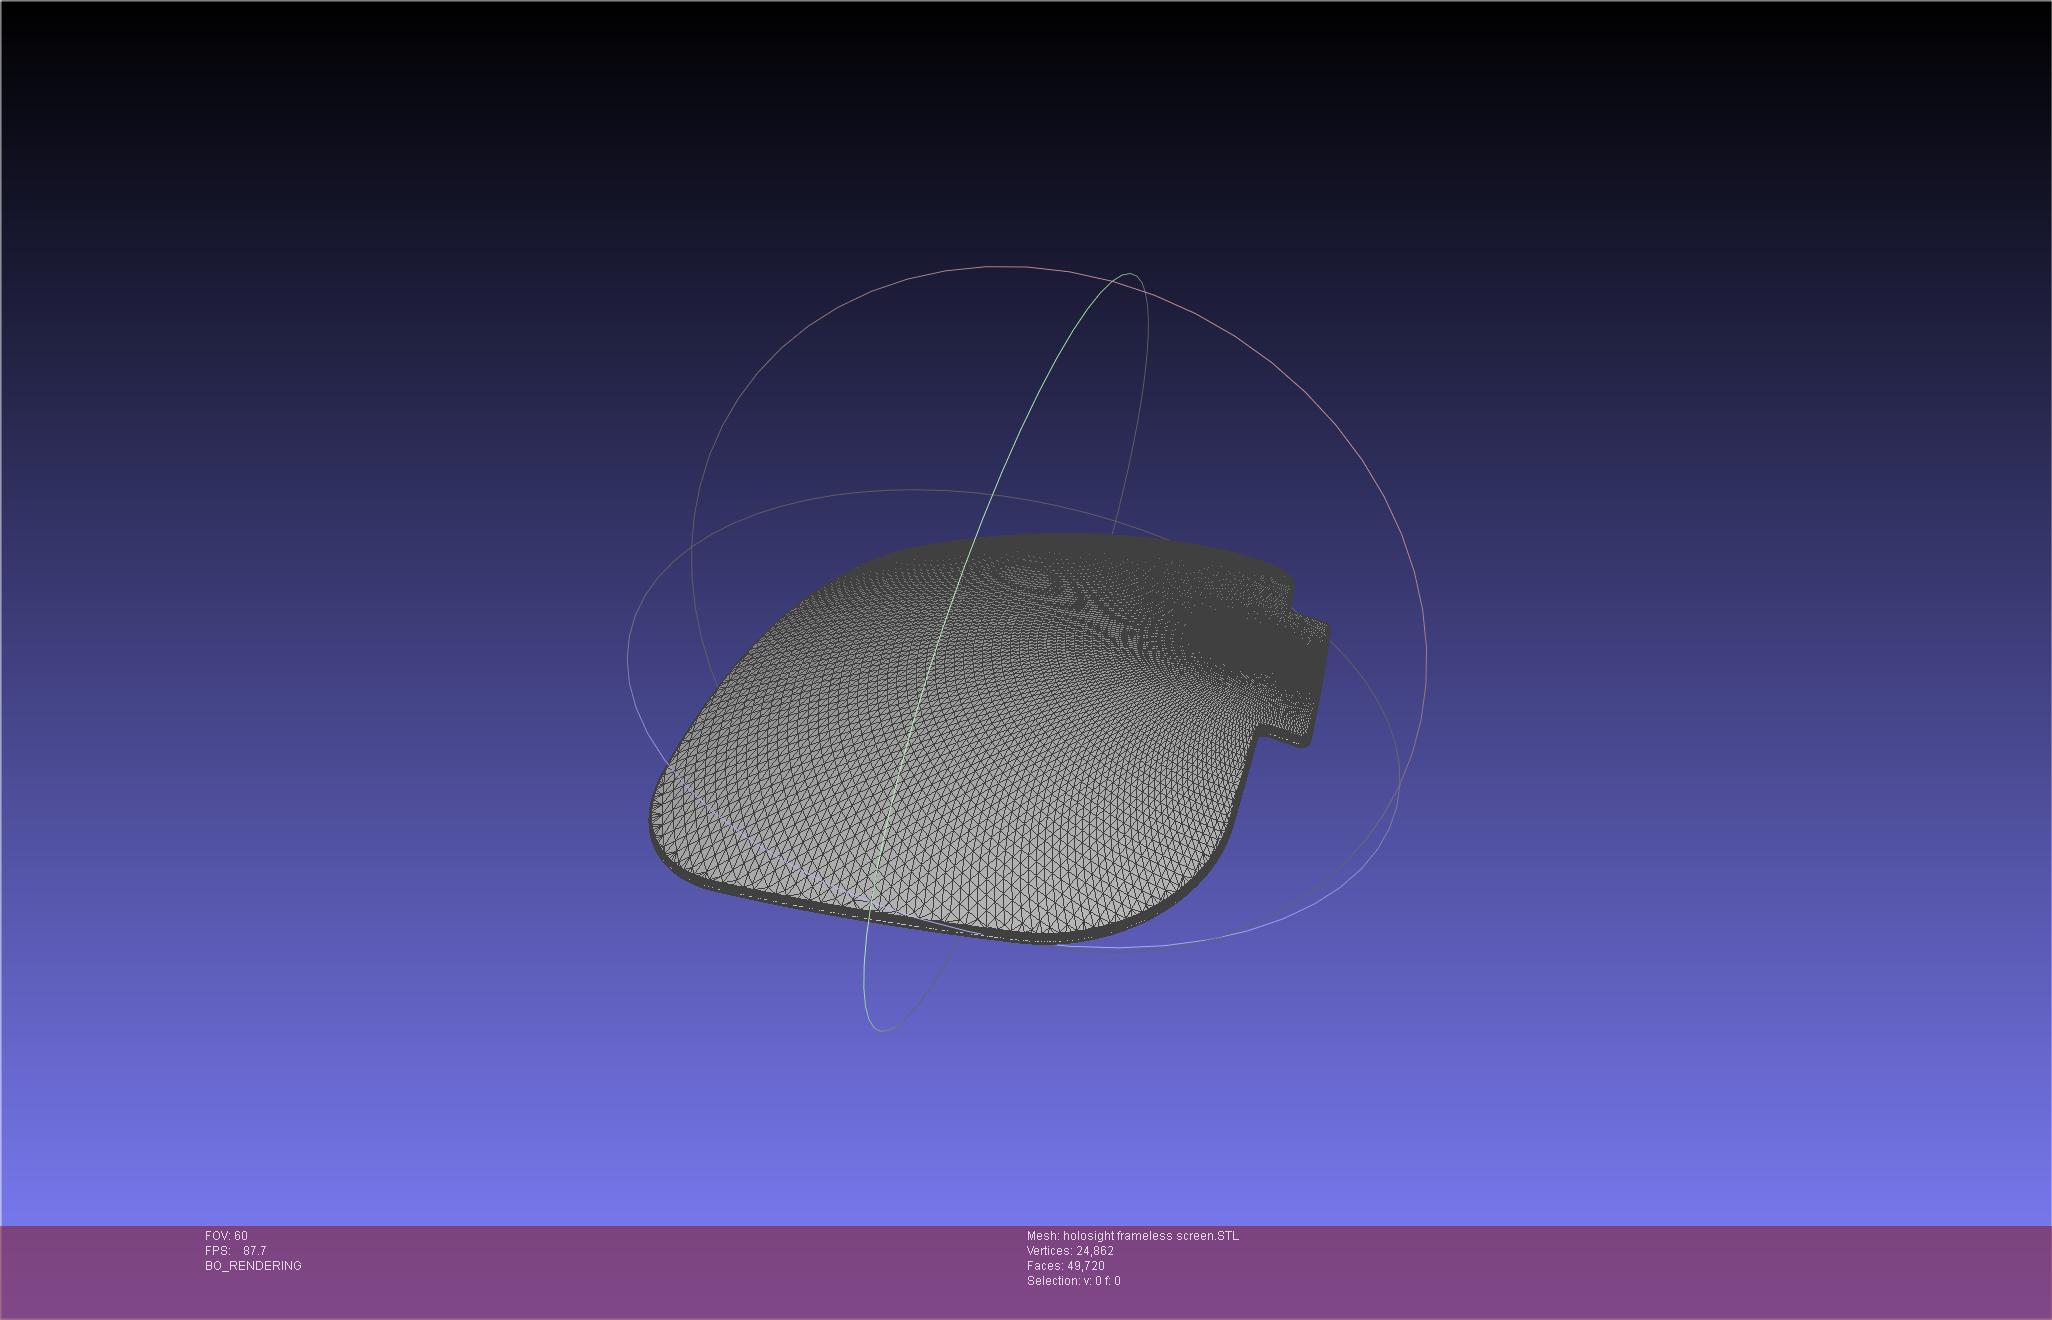Click the FOV: 60 readout
2052x1320 pixels.
[226, 1236]
